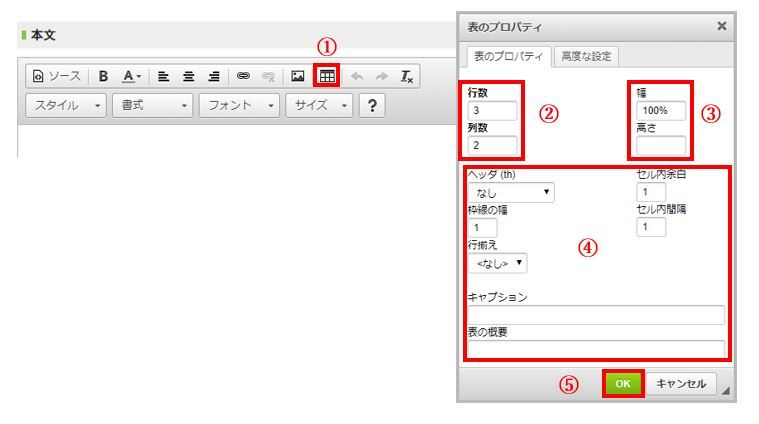Open the text color picker

[131, 76]
